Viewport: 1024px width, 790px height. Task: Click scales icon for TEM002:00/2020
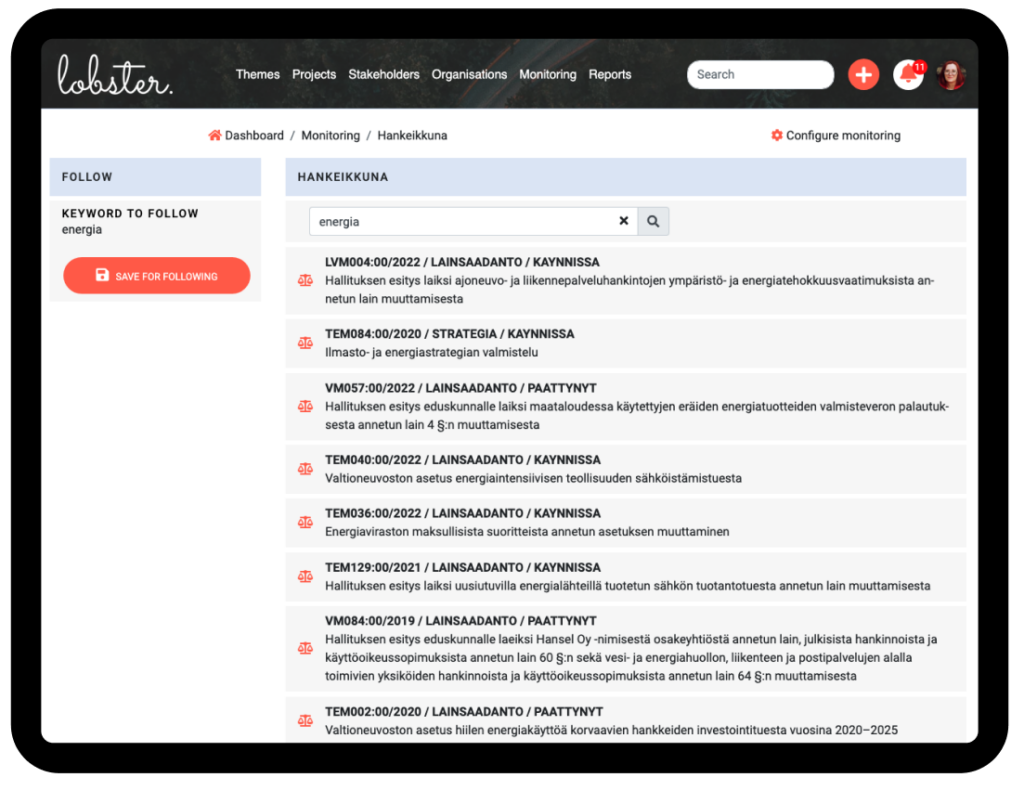click(x=305, y=721)
